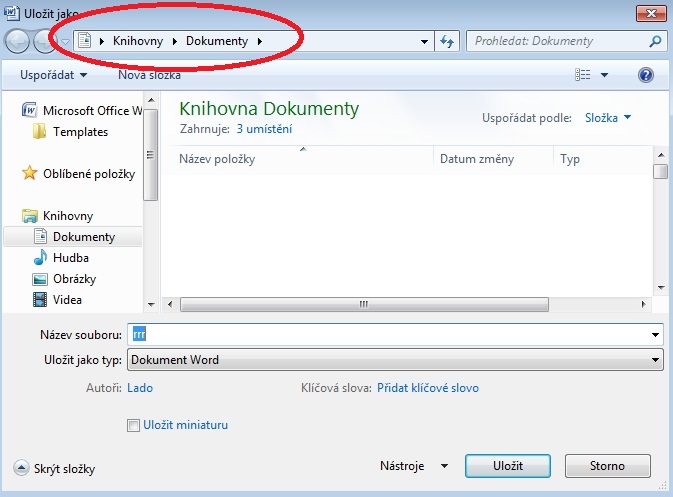Click the magnifier search icon

tap(655, 41)
